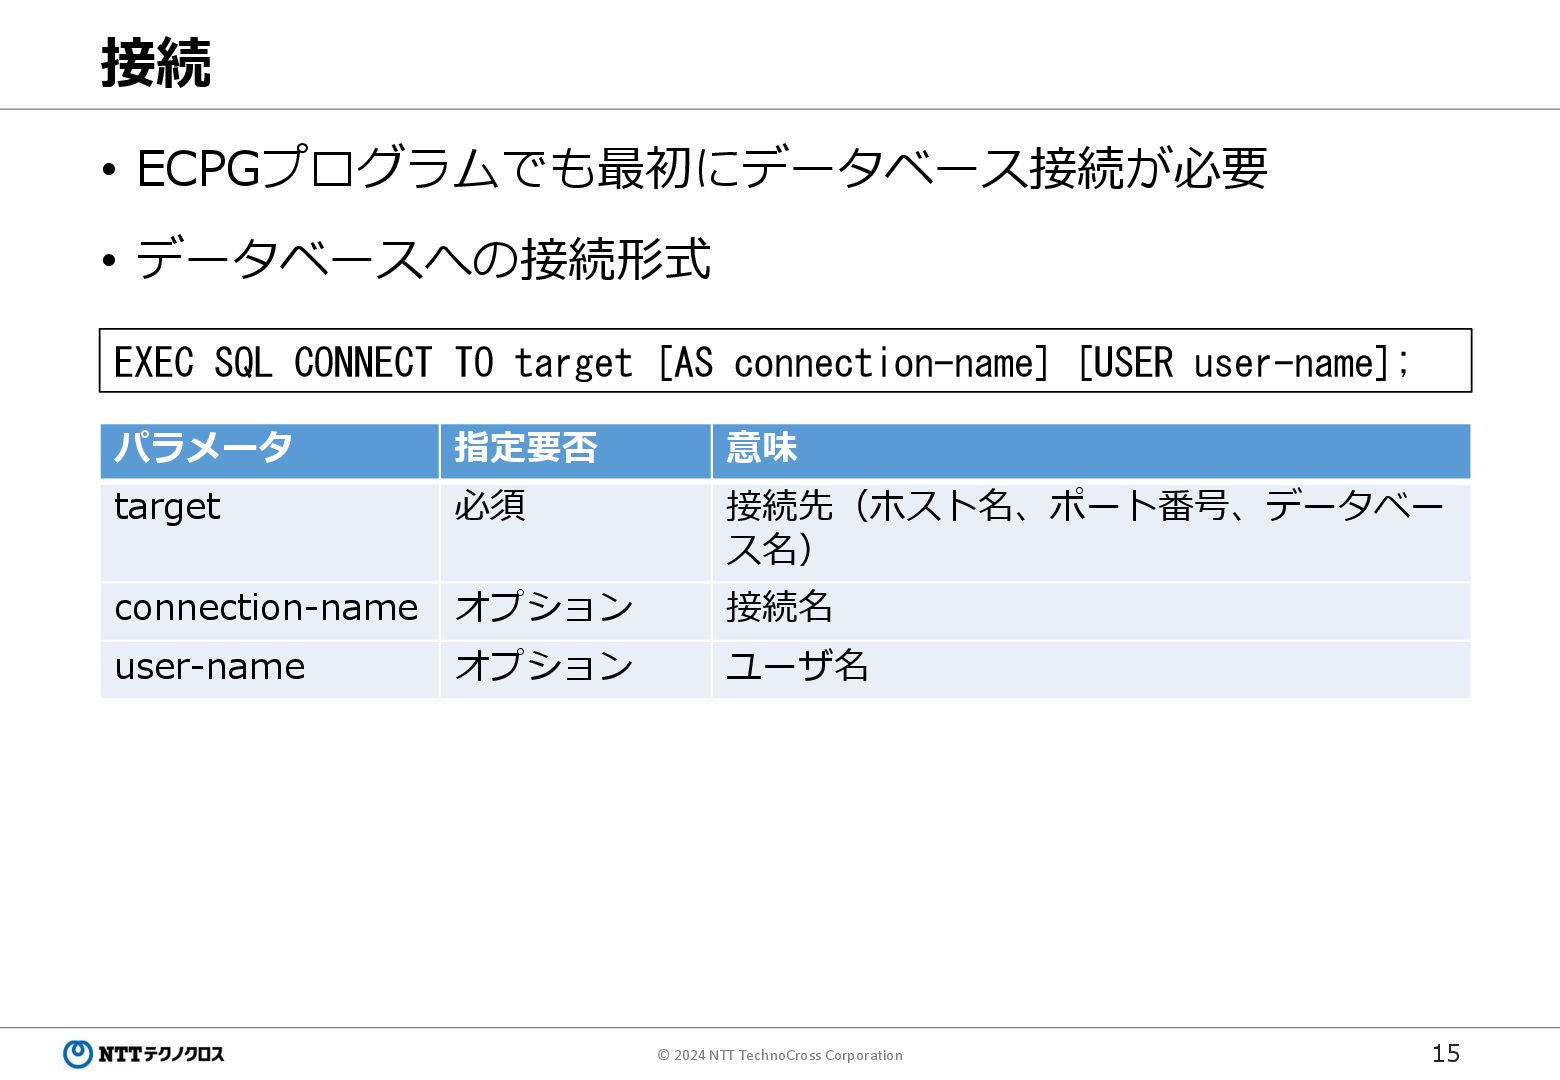Click the 接続名 meaning cell
Screen dimensions: 1560x1080
(1091, 611)
